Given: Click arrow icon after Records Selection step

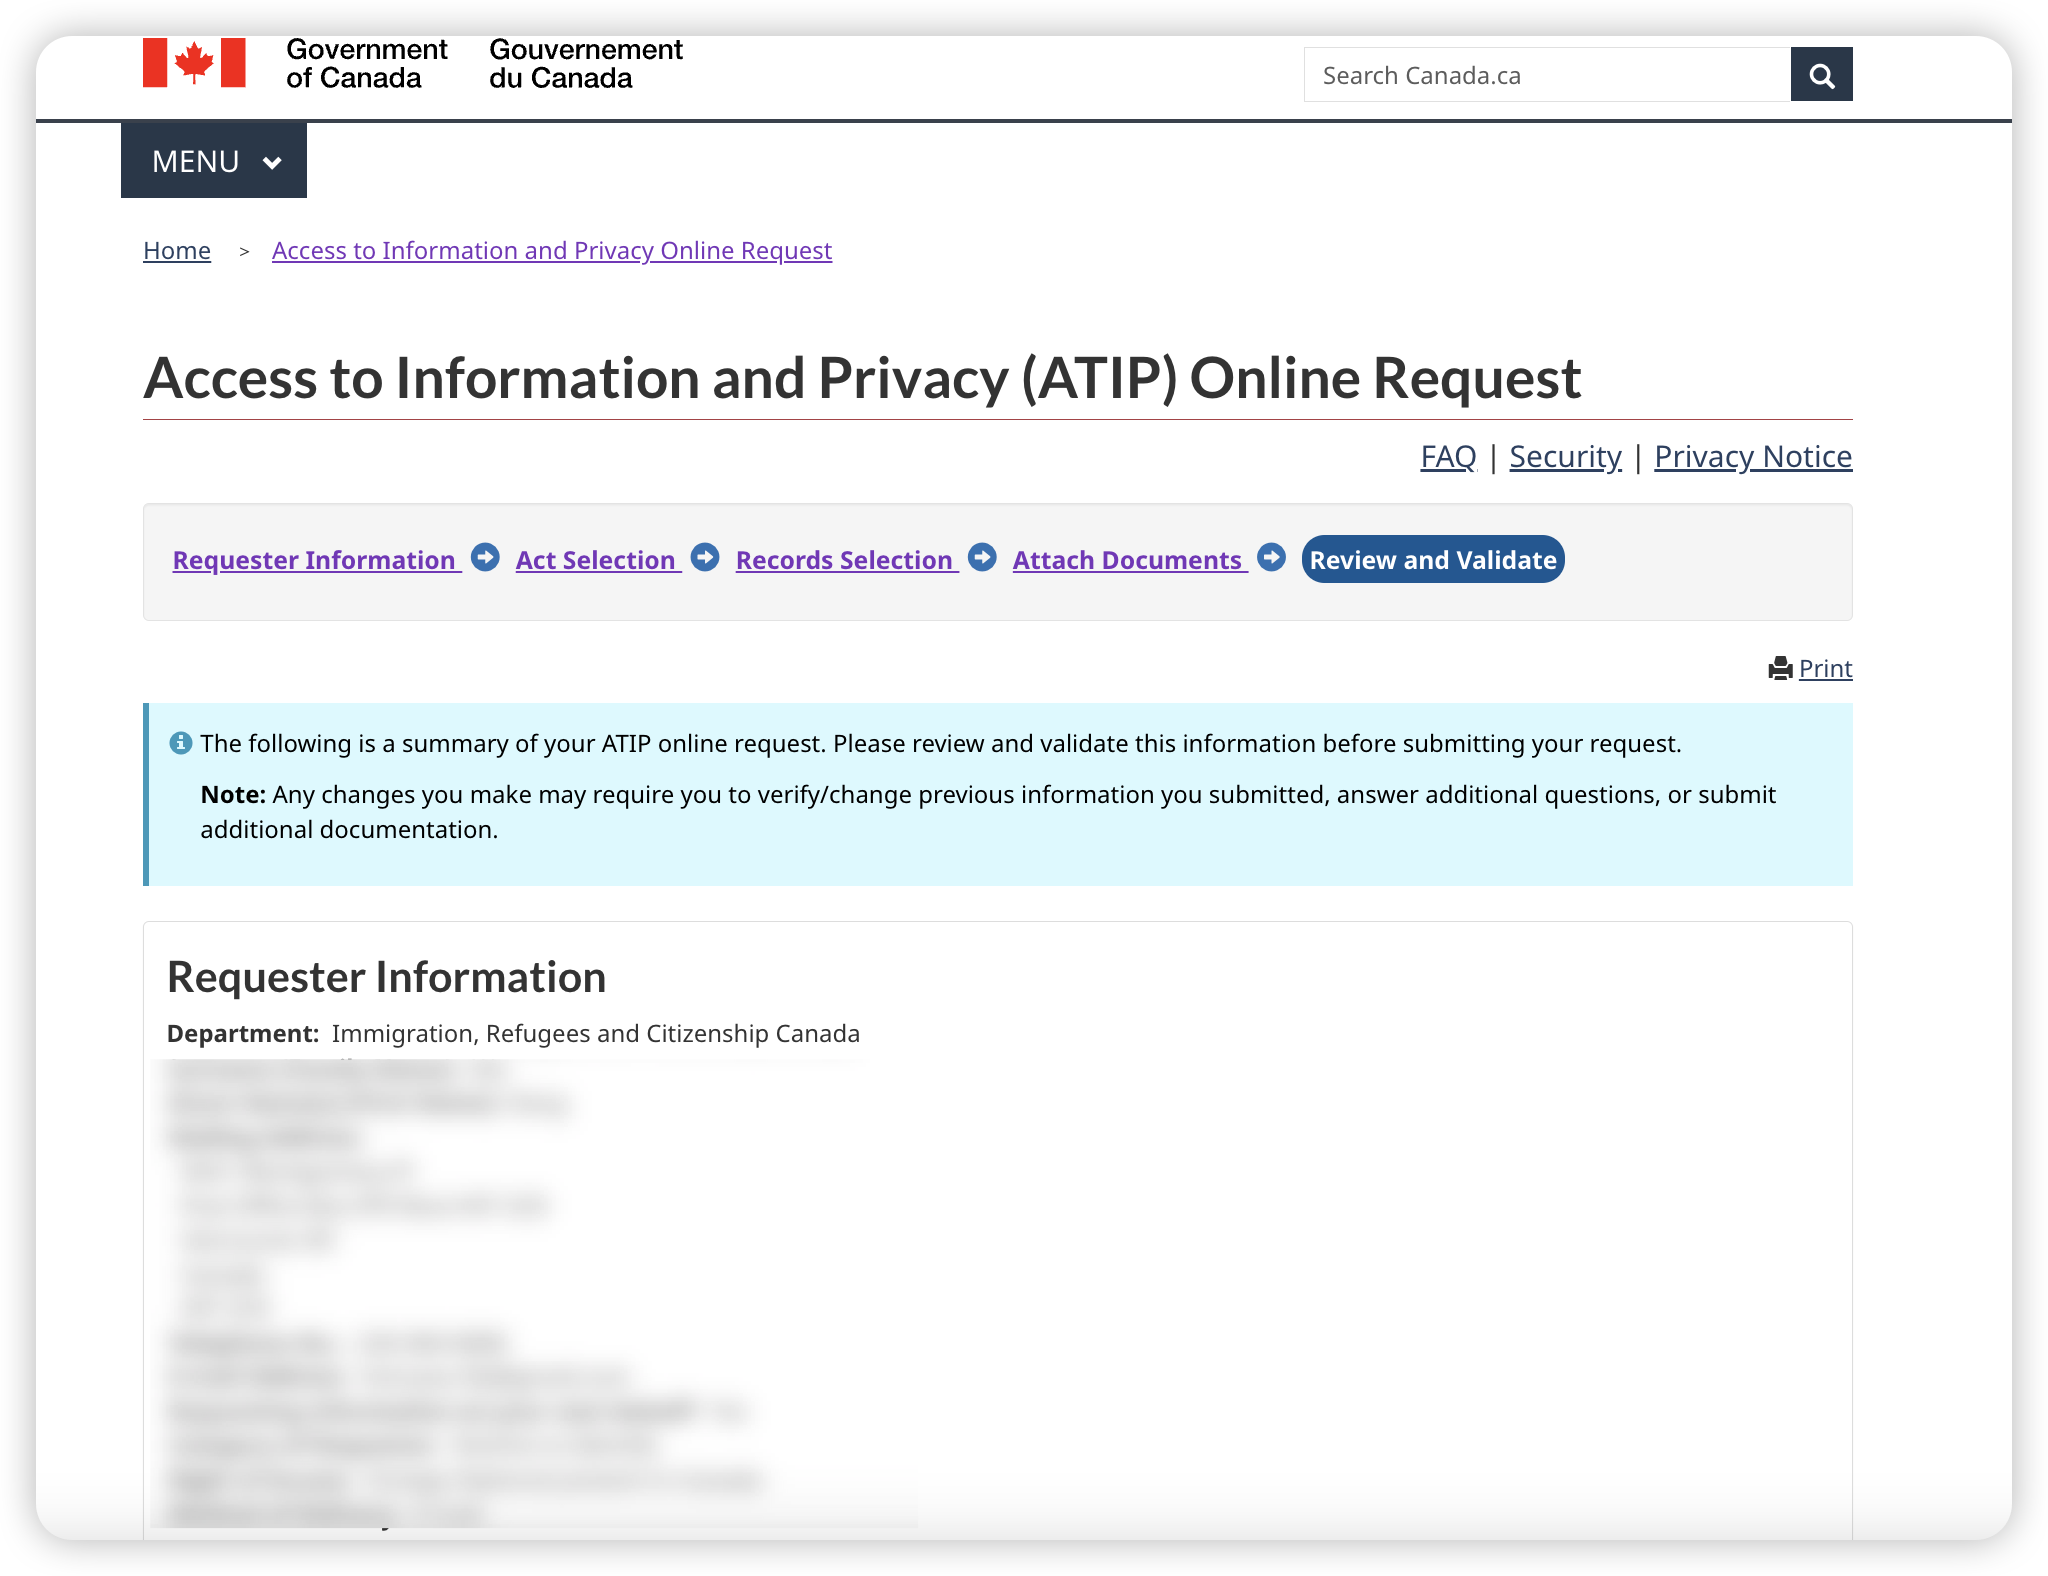Looking at the screenshot, I should point(982,558).
